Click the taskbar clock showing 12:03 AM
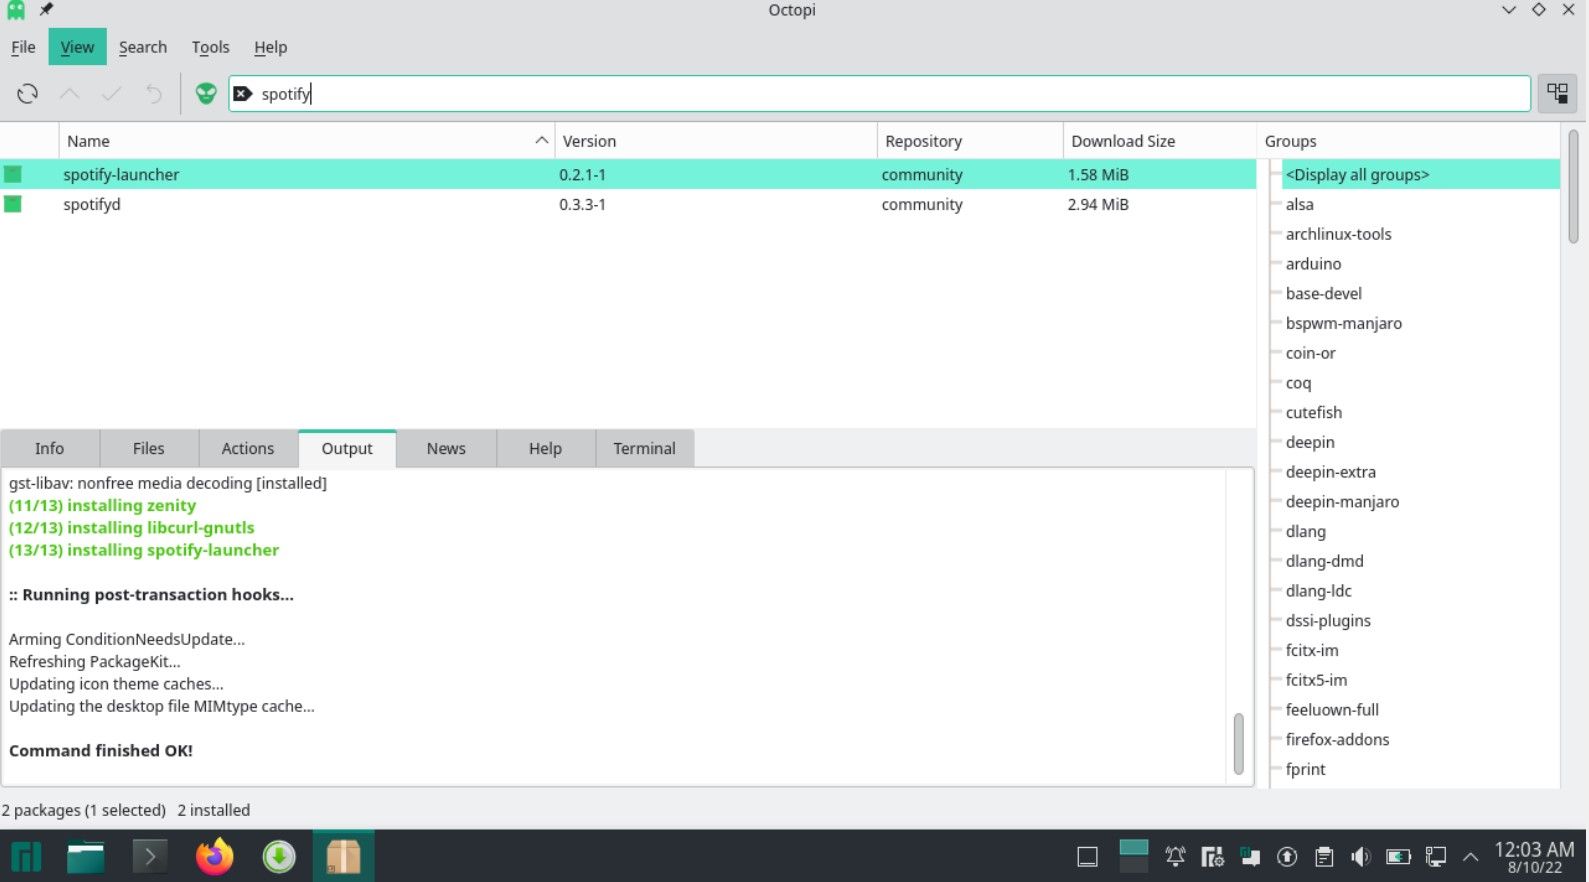 pos(1534,857)
